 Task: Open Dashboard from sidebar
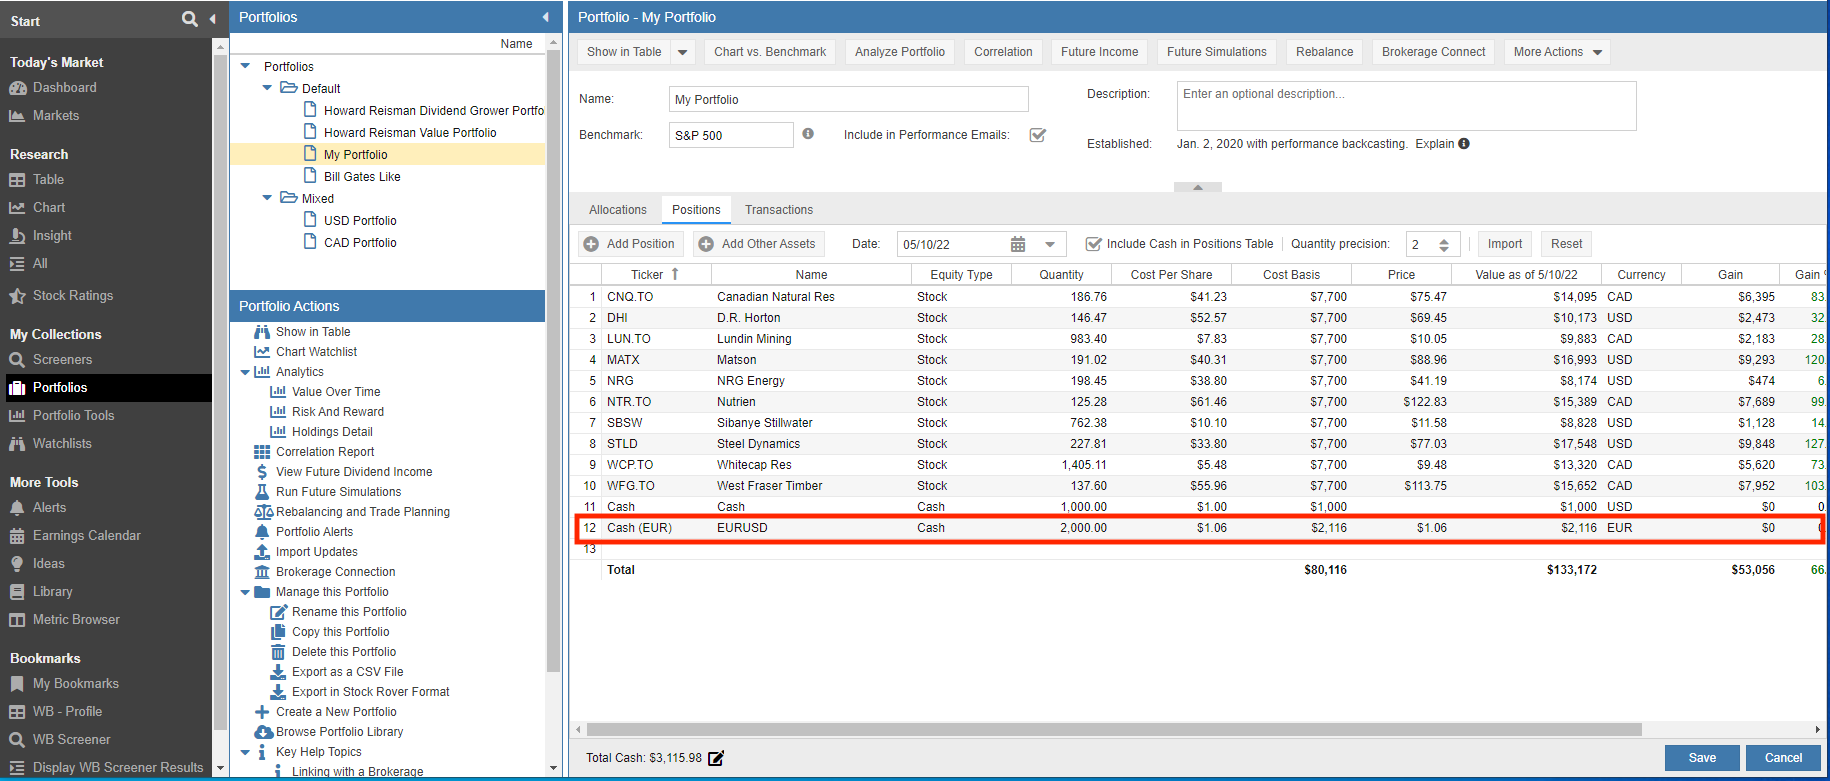pos(64,88)
